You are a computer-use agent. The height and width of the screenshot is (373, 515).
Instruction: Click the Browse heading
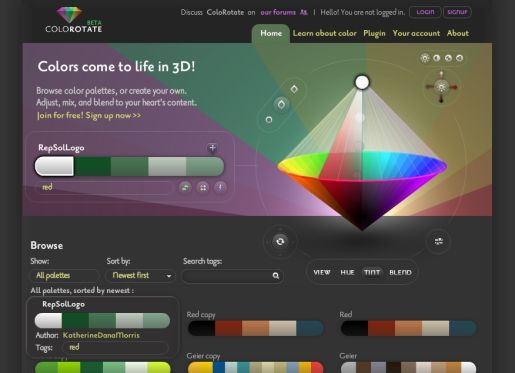[x=47, y=245]
